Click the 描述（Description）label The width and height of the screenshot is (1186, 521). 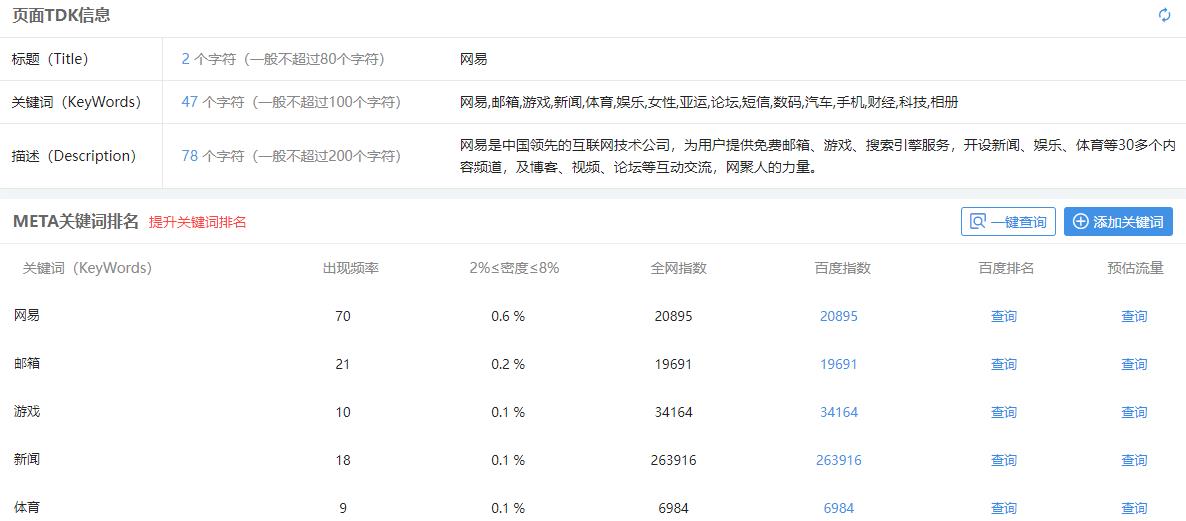coord(73,156)
